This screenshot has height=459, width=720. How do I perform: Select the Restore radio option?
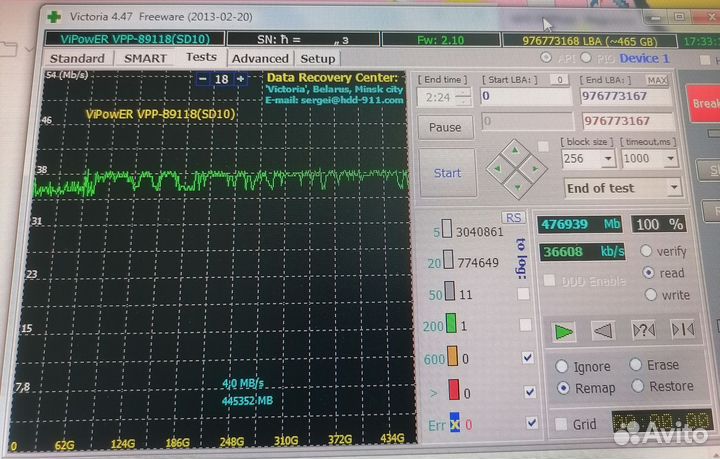point(638,386)
